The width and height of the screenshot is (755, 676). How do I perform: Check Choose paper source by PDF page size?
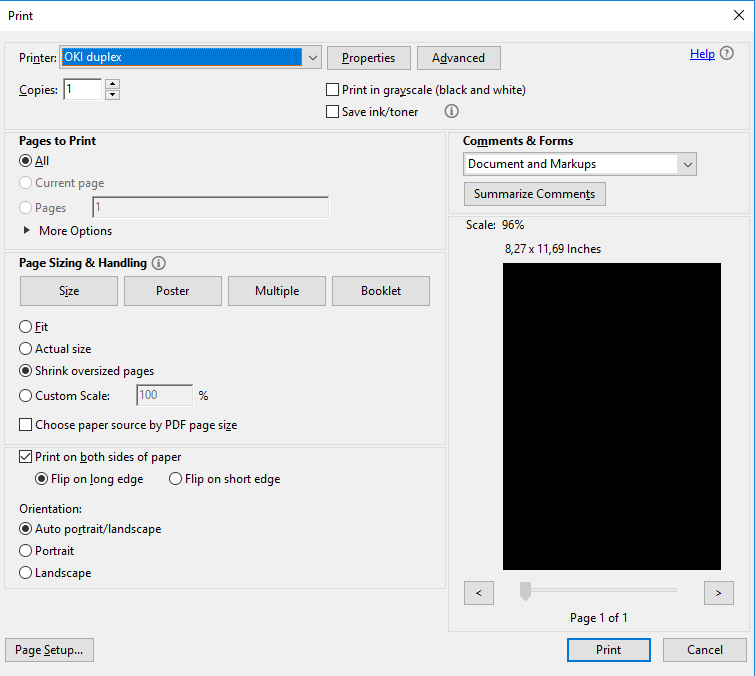pos(26,425)
